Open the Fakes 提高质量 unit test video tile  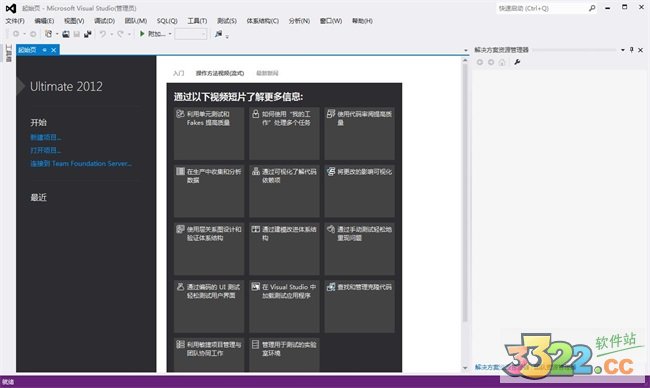coord(209,133)
